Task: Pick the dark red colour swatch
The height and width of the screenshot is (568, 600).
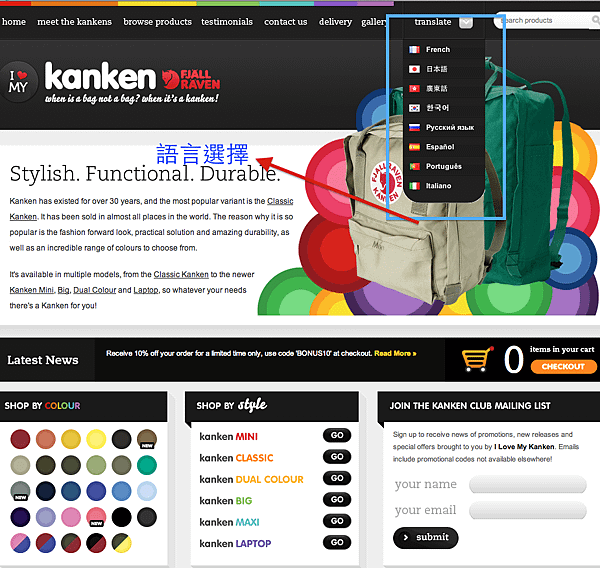Action: click(20, 439)
